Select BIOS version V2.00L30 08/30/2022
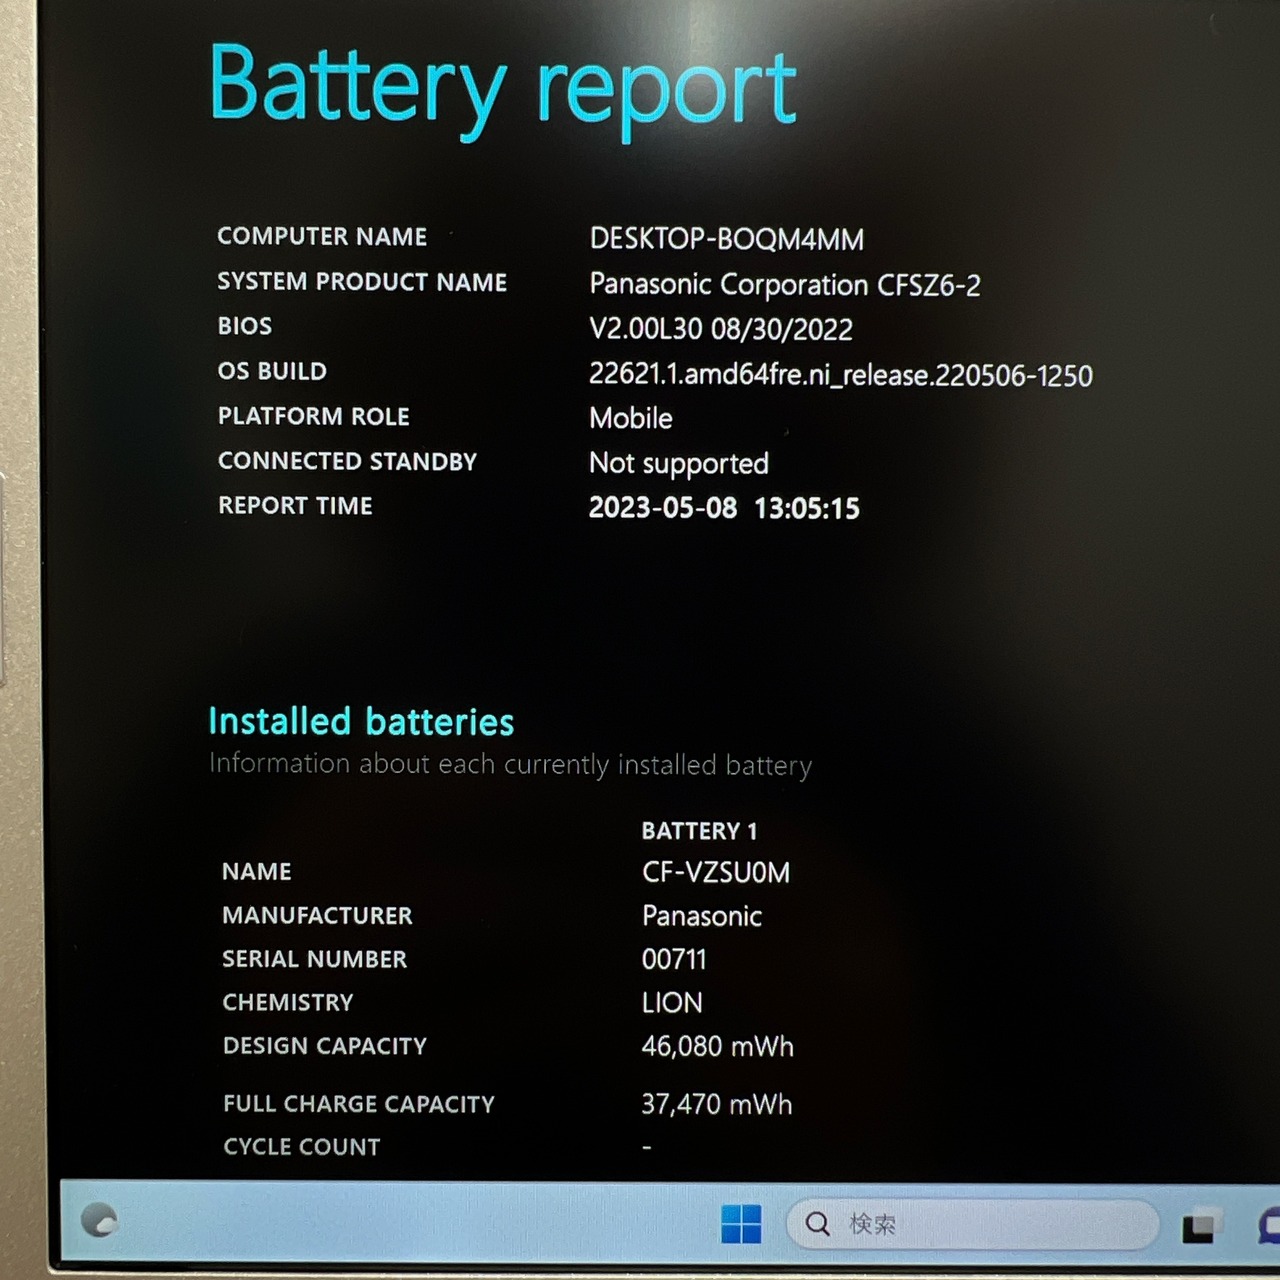The image size is (1280, 1280). [720, 329]
